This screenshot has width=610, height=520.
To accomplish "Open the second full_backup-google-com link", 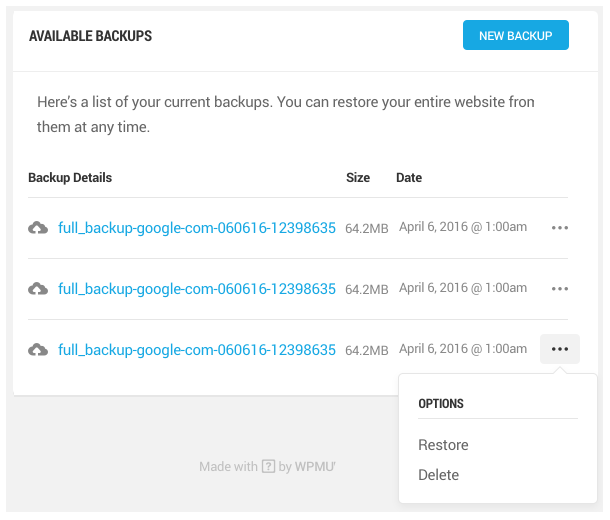I will point(197,289).
